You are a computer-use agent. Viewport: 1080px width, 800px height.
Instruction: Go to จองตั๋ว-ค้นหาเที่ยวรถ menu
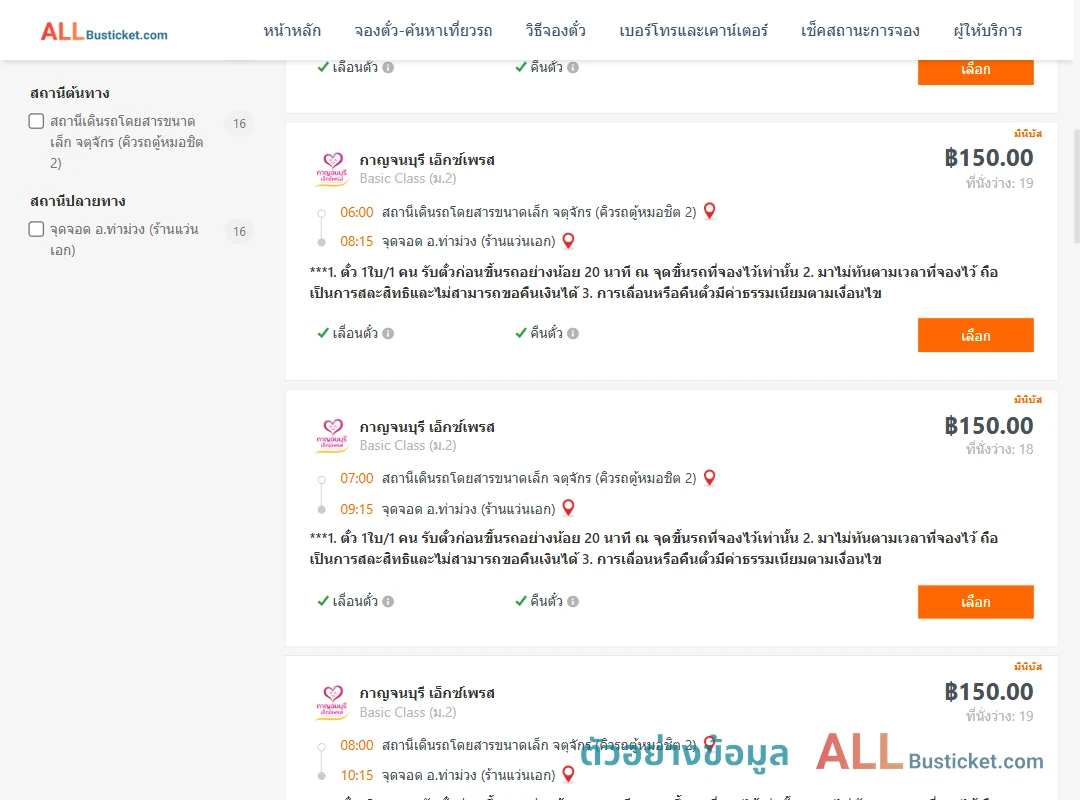click(x=423, y=31)
